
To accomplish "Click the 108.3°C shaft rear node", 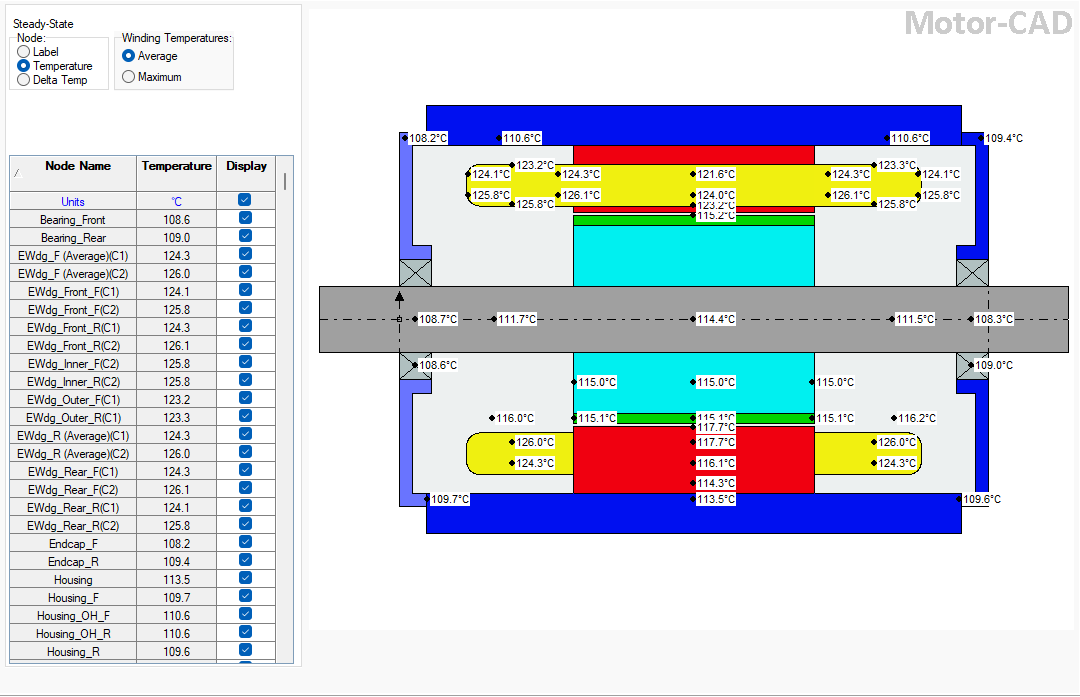I will pos(994,319).
